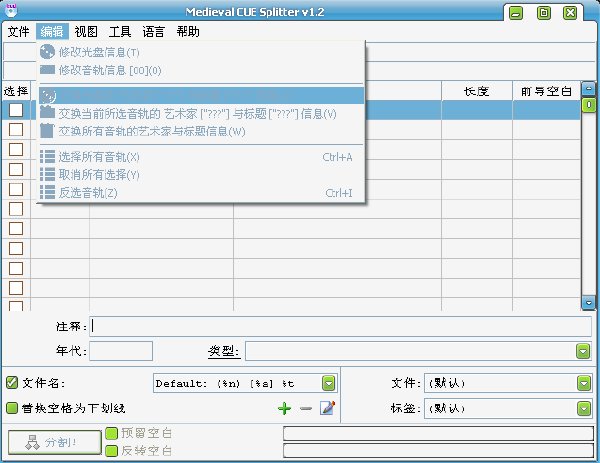The height and width of the screenshot is (463, 600).
Task: Choose 选择所有音轨(X) menu entry
Action: click(201, 157)
